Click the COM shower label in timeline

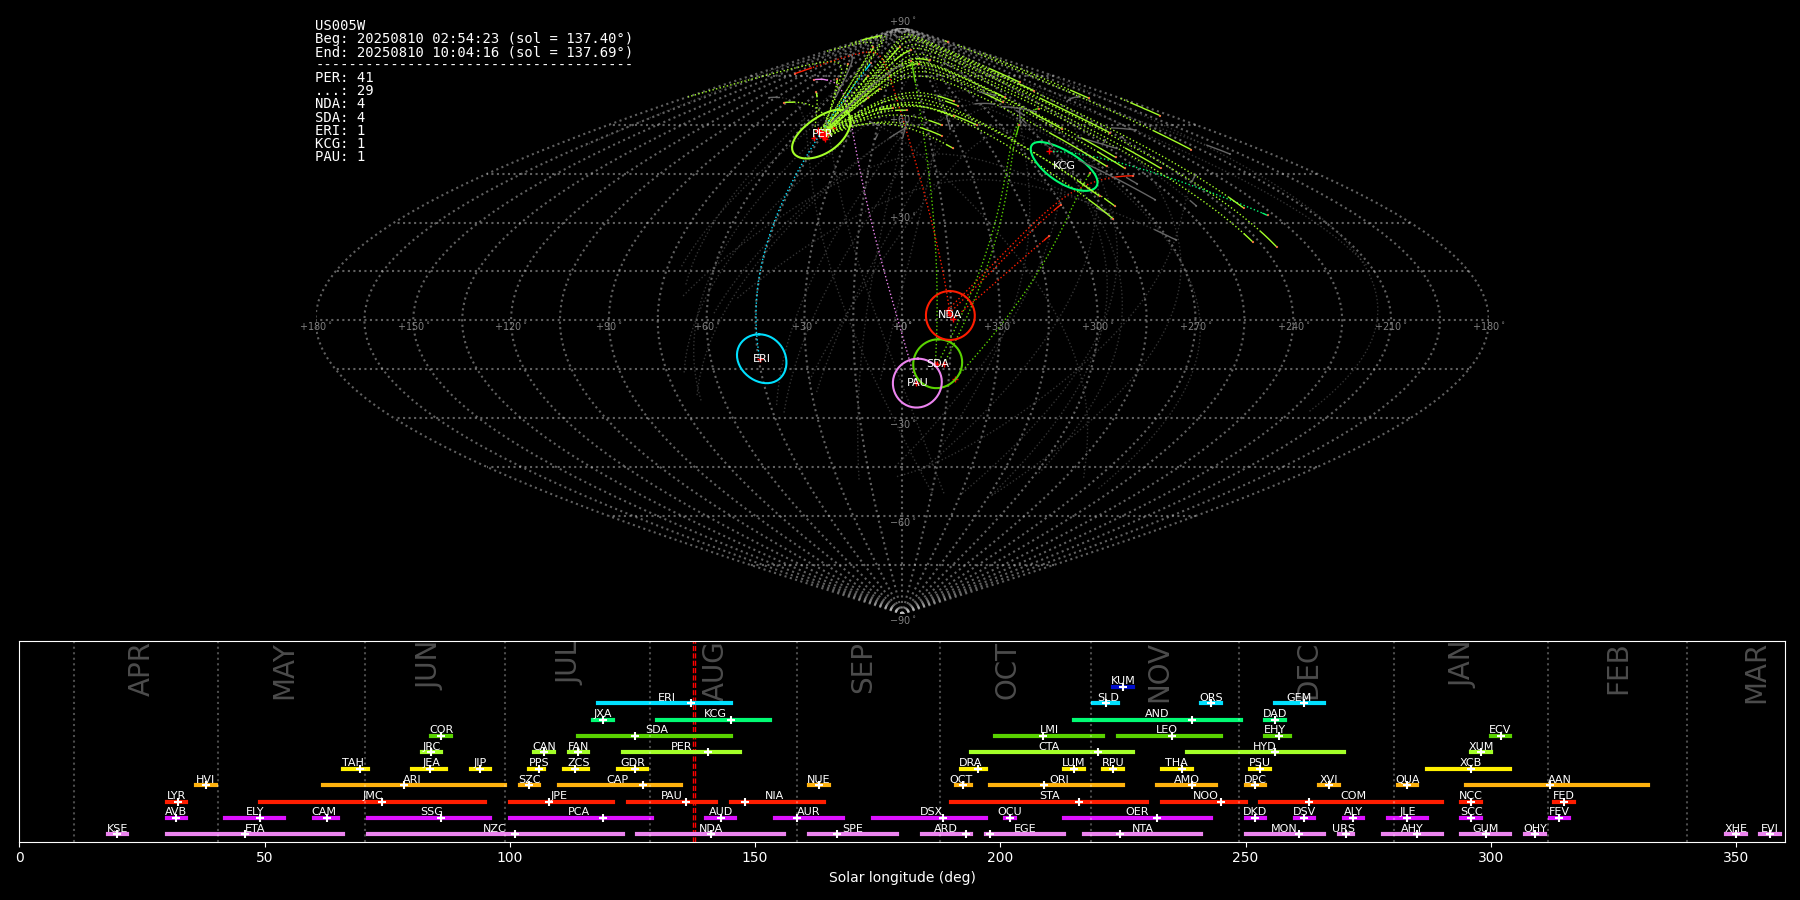pos(1353,796)
